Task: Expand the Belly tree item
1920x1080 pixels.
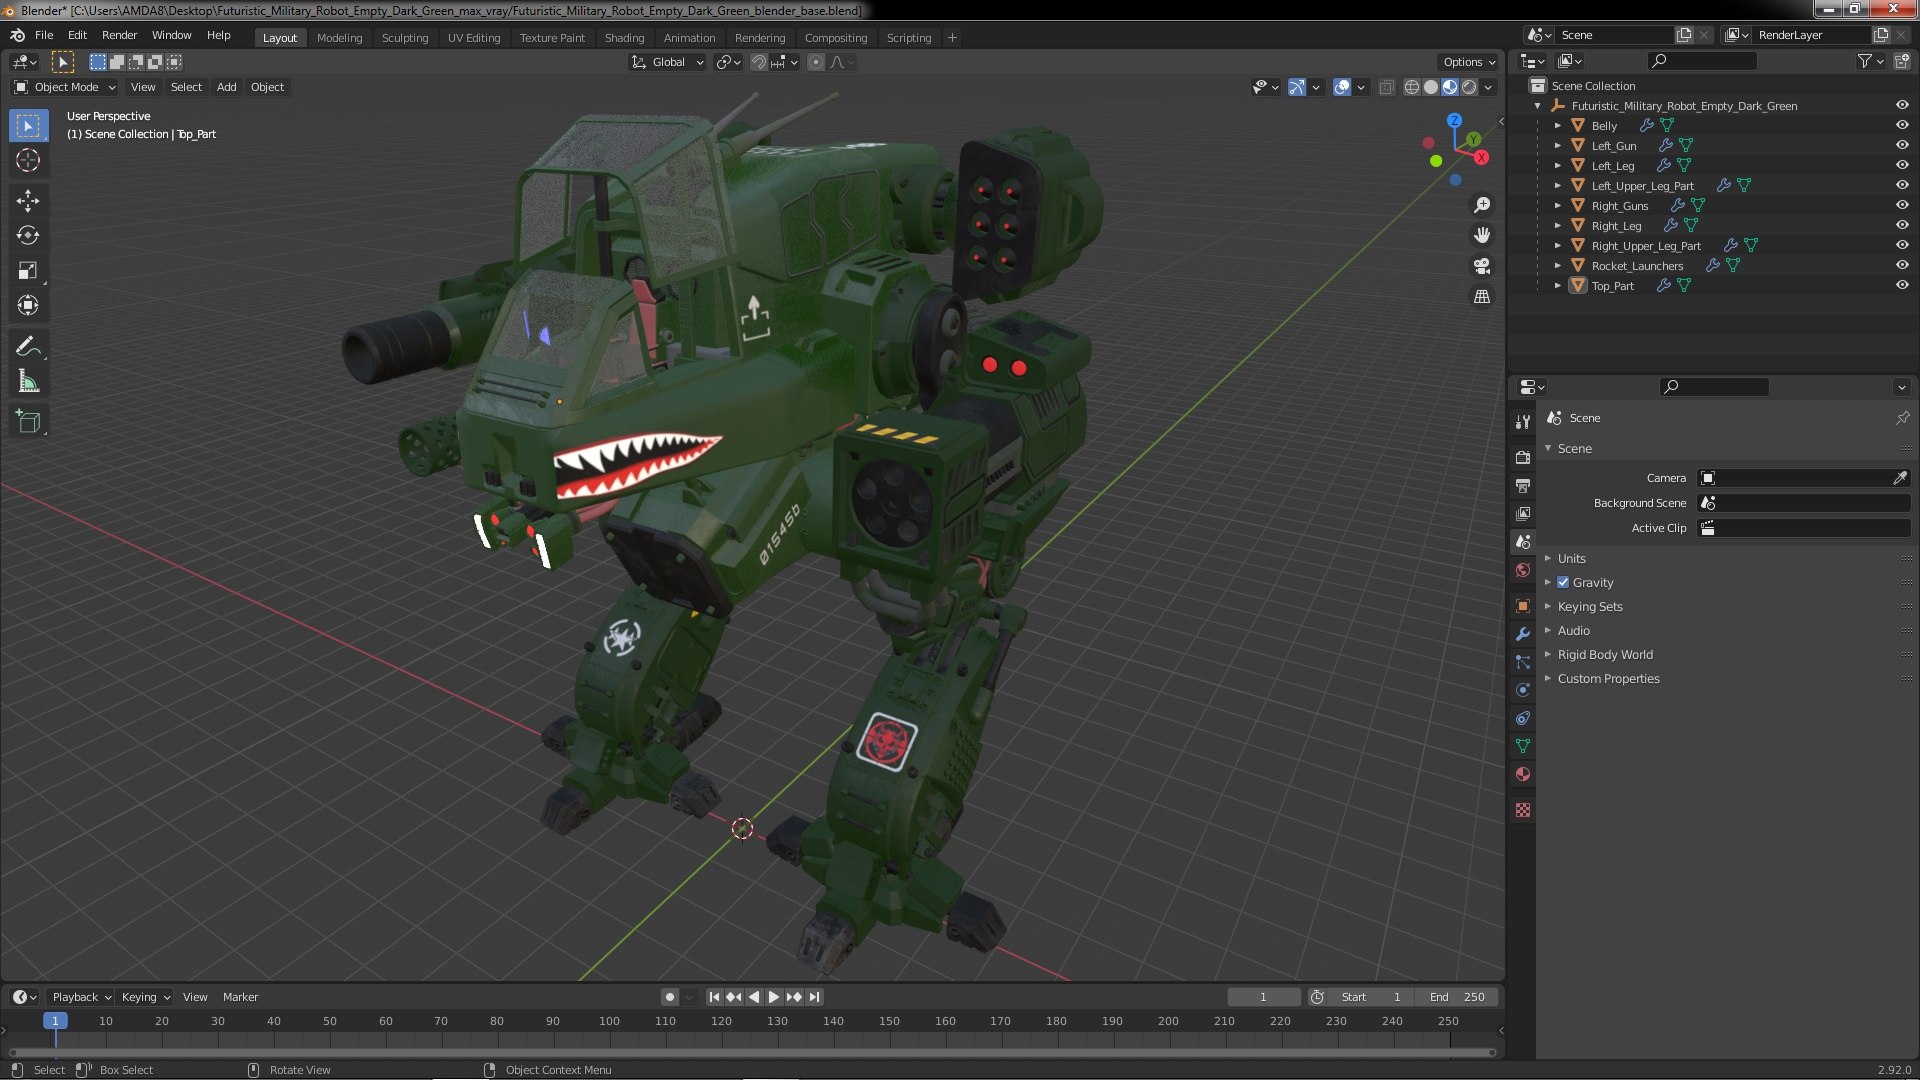Action: point(1558,125)
